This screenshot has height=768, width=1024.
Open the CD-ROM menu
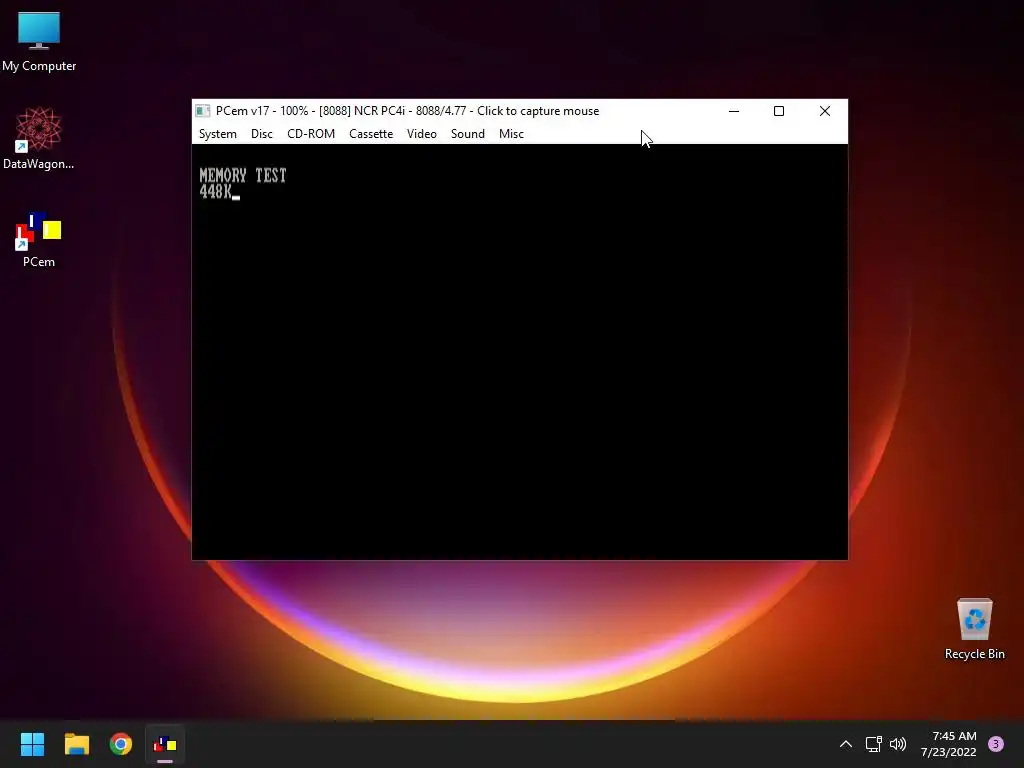click(311, 134)
